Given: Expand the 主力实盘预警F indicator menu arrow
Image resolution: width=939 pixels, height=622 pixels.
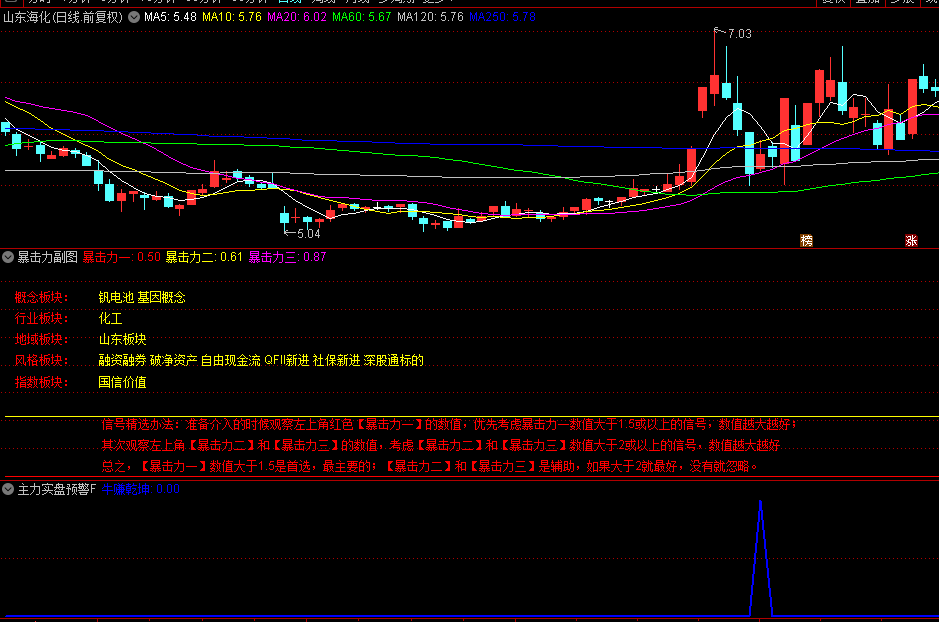Looking at the screenshot, I should [x=8, y=489].
